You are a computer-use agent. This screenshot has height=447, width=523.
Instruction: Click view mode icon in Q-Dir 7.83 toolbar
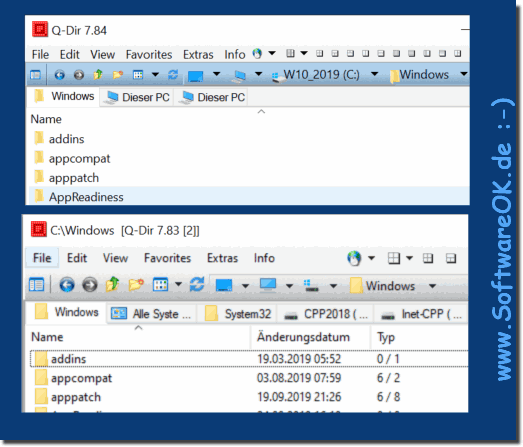[160, 285]
